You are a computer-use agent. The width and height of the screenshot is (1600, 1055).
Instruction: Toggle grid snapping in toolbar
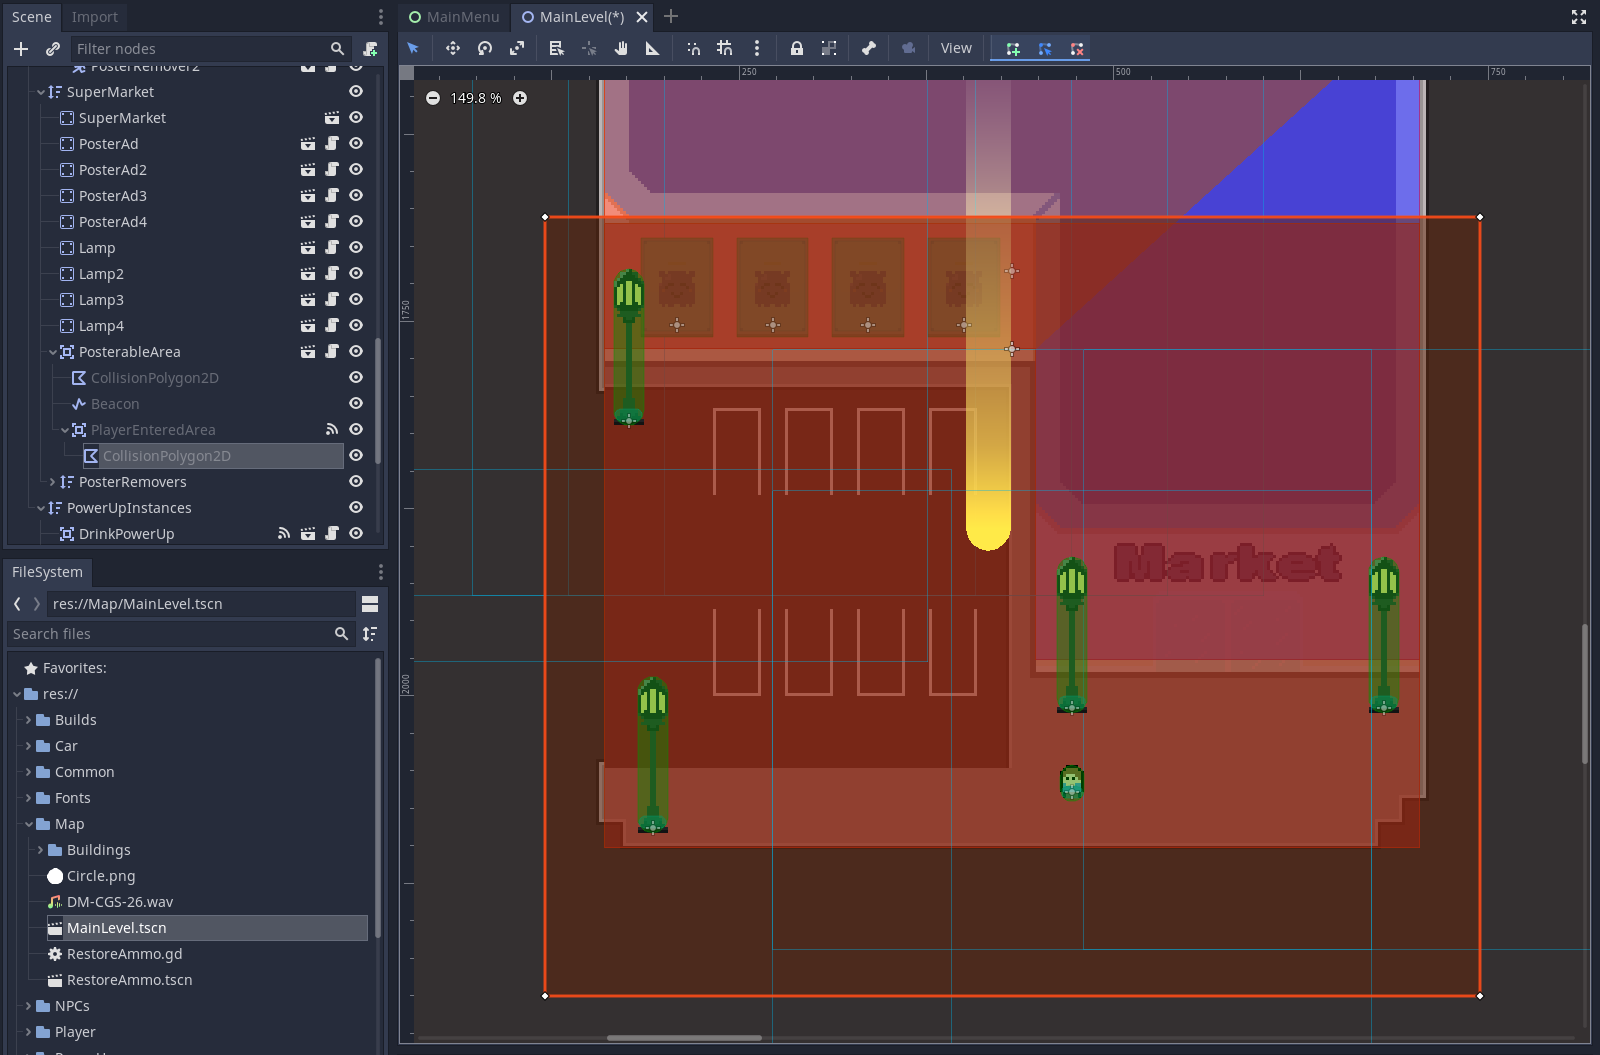click(x=725, y=48)
